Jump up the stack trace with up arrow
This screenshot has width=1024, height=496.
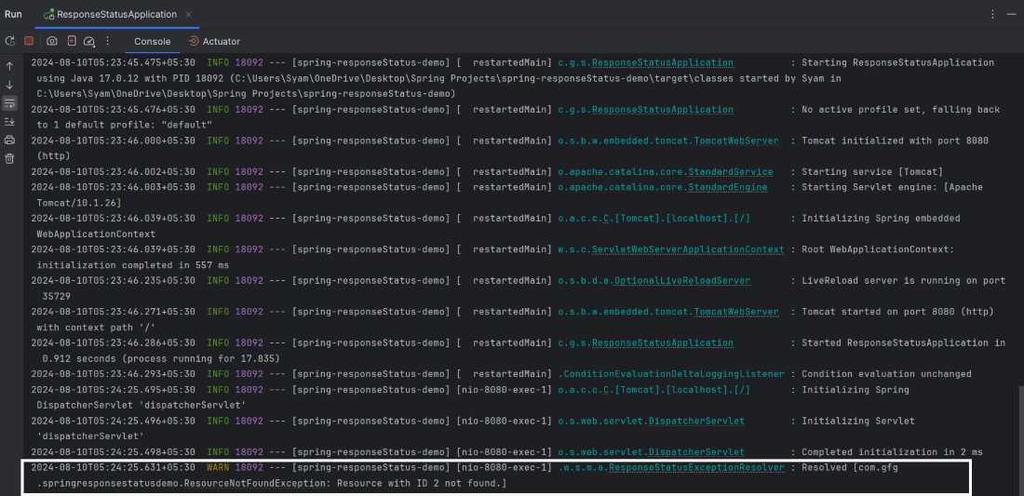click(10, 66)
